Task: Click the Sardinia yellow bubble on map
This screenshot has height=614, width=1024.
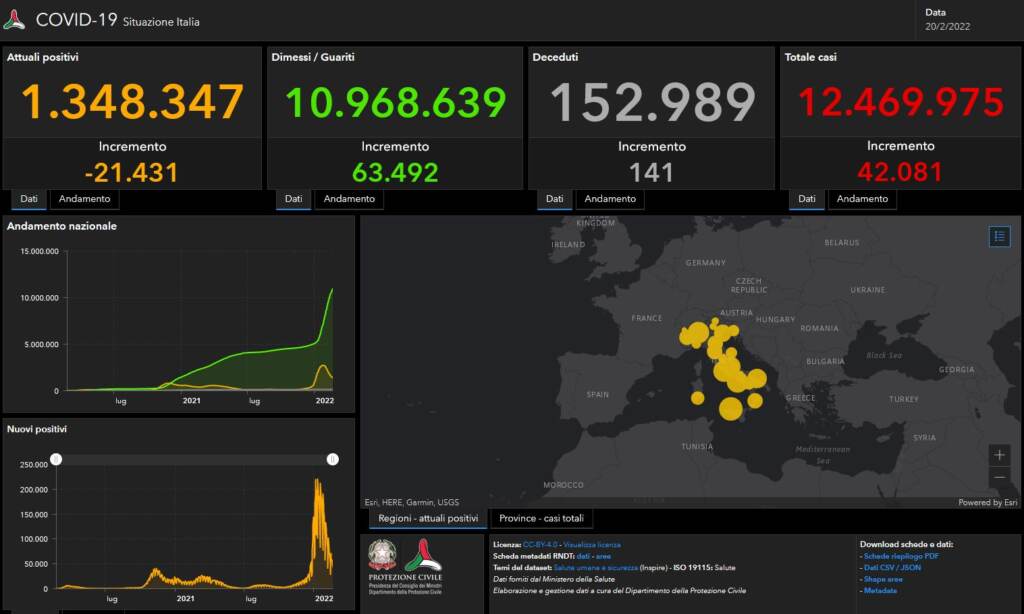Action: tap(697, 398)
